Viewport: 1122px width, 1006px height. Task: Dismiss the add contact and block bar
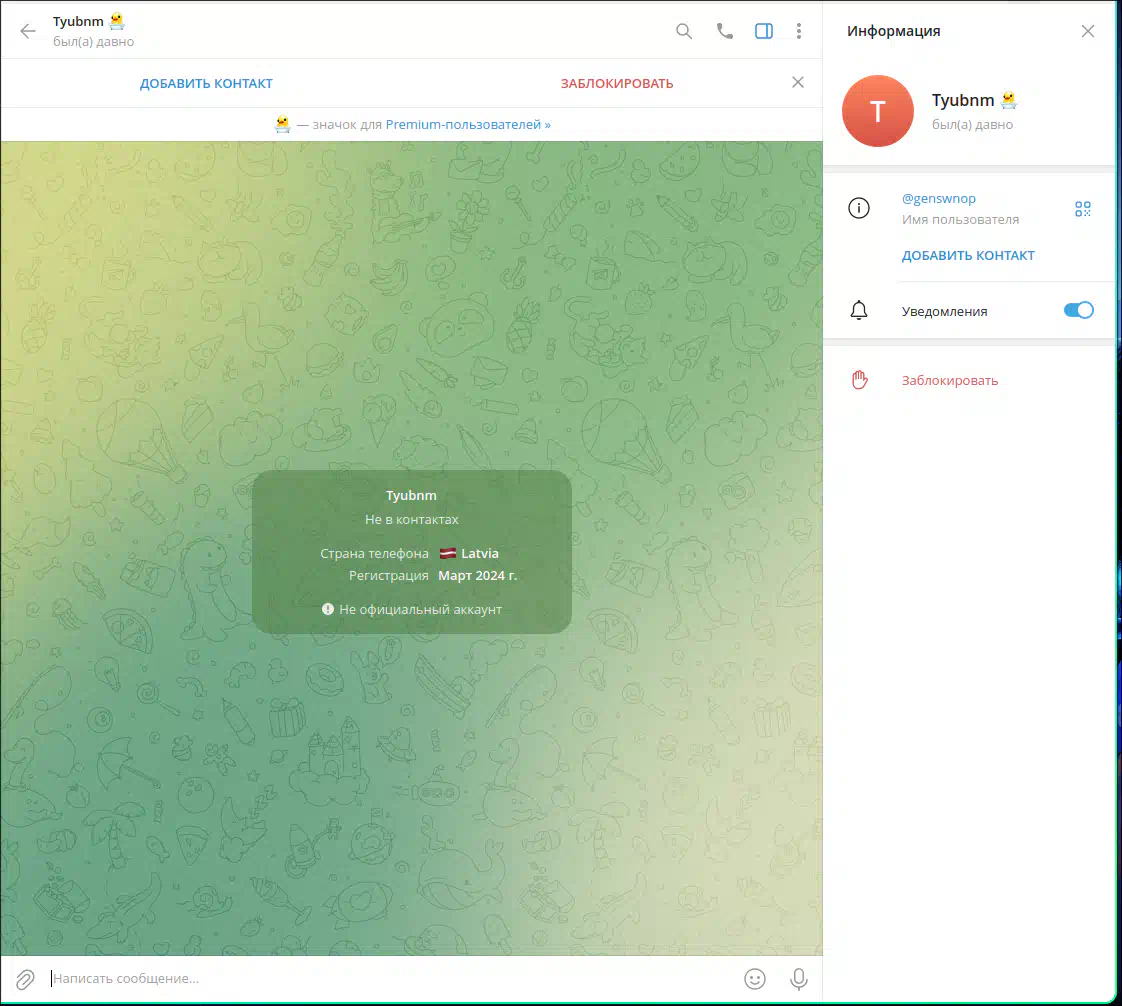coord(798,82)
